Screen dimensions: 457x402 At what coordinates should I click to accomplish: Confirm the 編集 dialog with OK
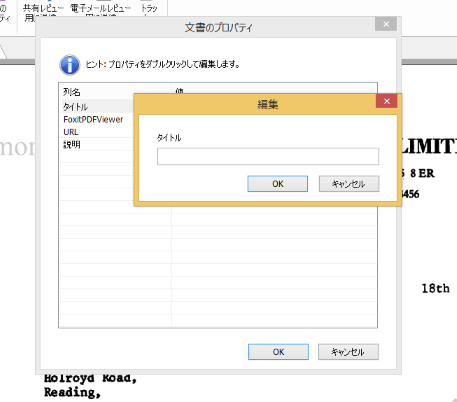278,184
